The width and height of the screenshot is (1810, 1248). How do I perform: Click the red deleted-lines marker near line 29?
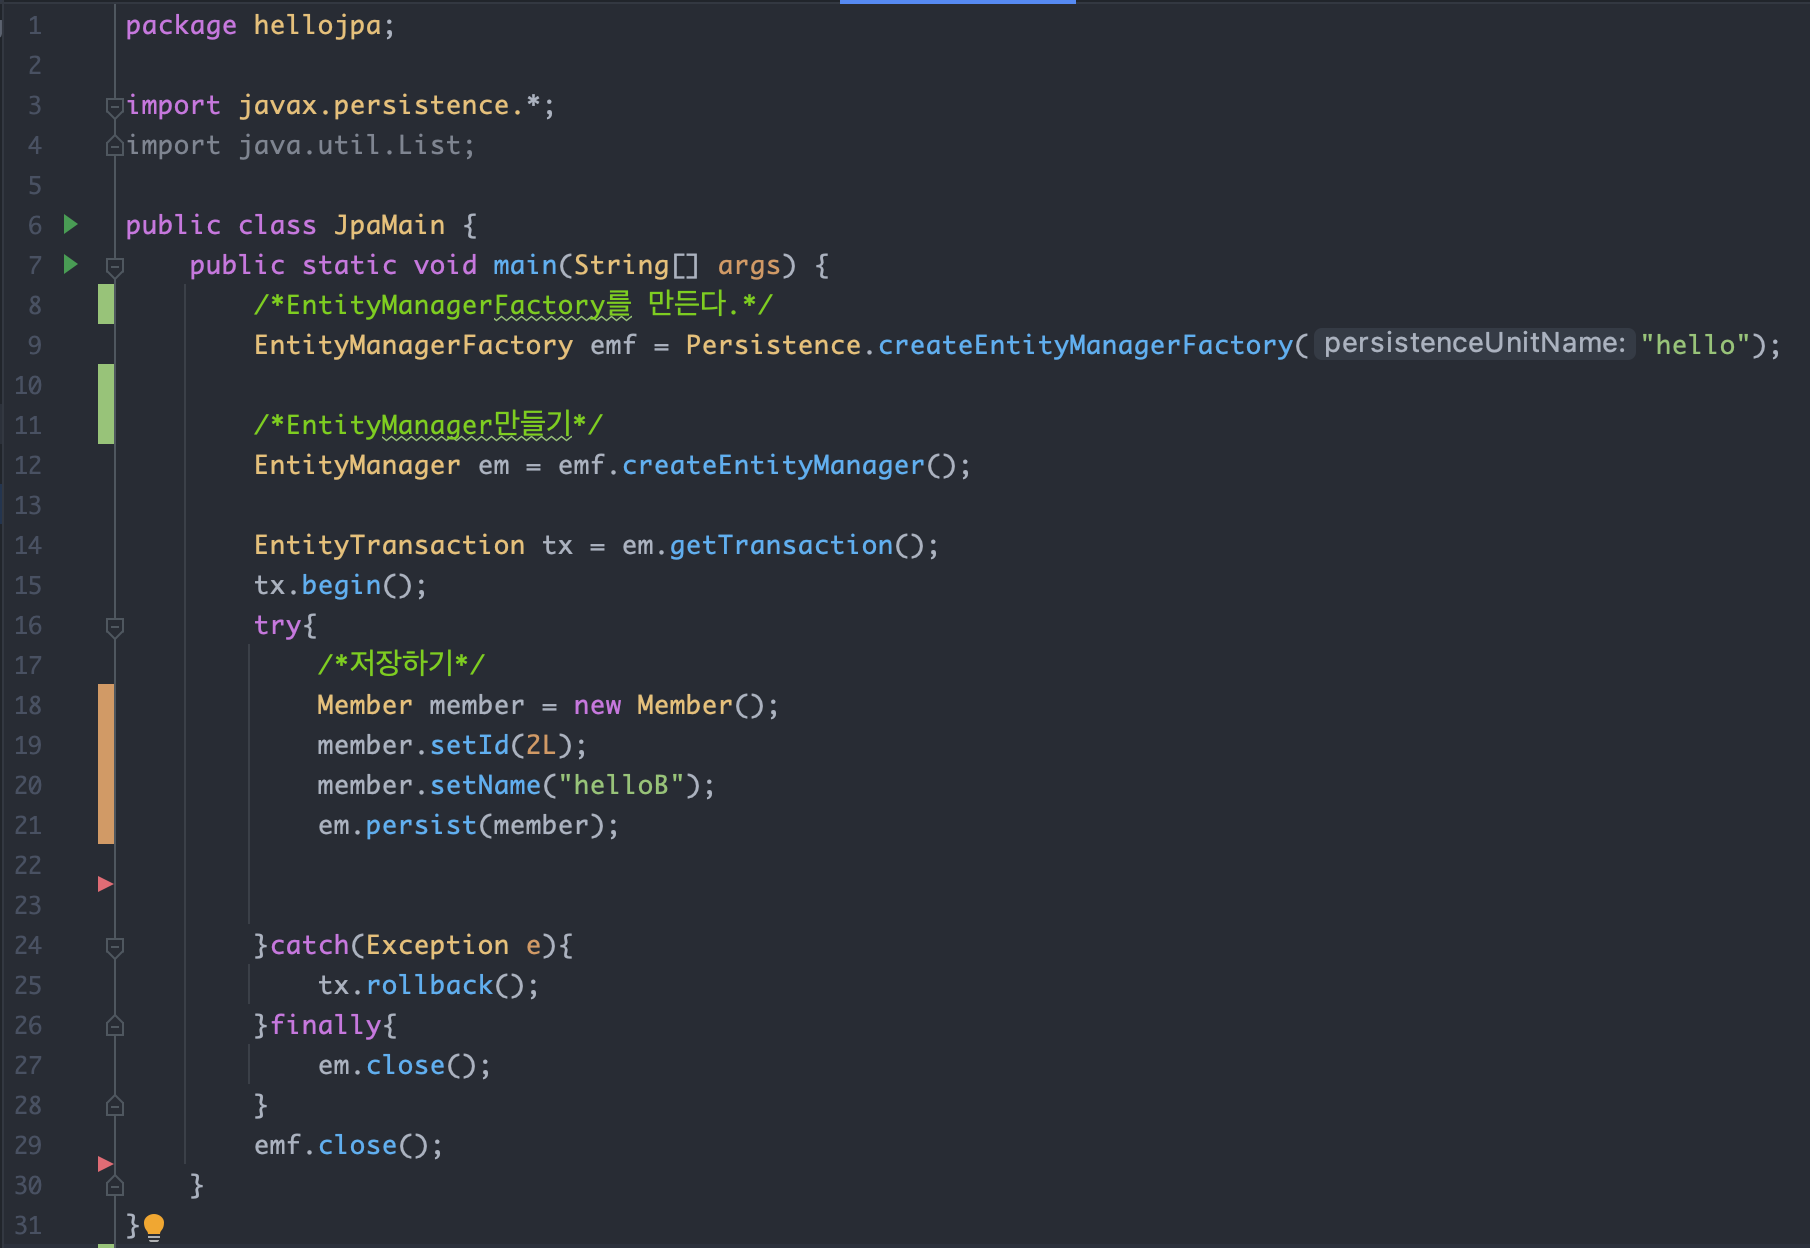pyautogui.click(x=105, y=1164)
